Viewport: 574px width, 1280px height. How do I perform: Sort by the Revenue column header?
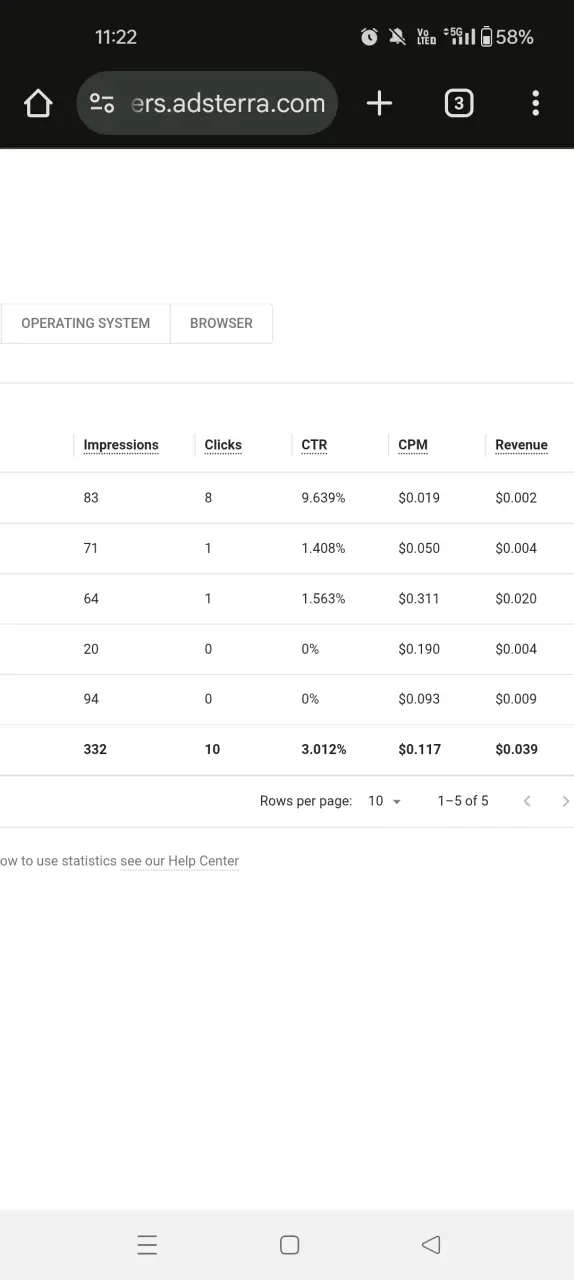[x=521, y=445]
